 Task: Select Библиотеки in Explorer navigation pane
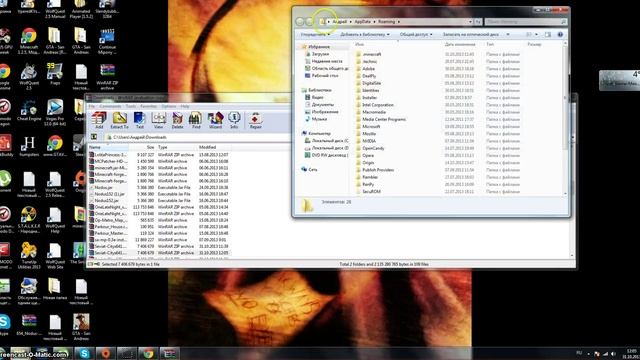320,90
